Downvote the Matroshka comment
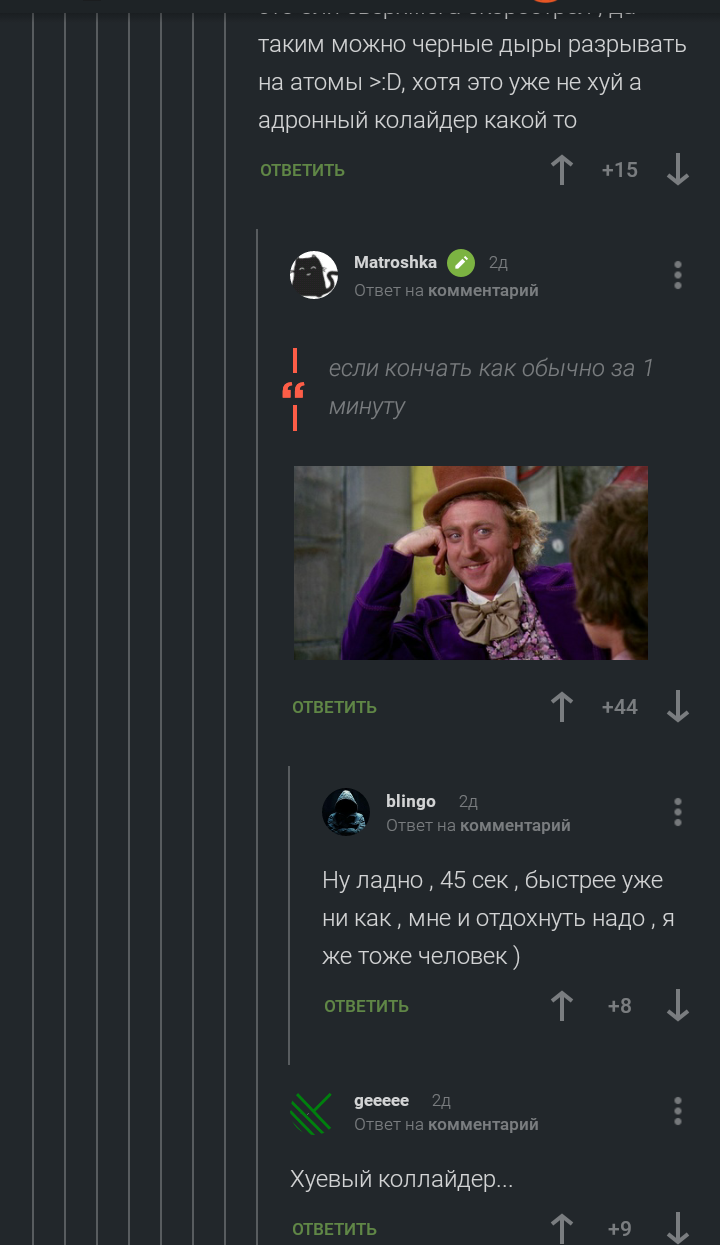This screenshot has height=1245, width=720. 678,707
